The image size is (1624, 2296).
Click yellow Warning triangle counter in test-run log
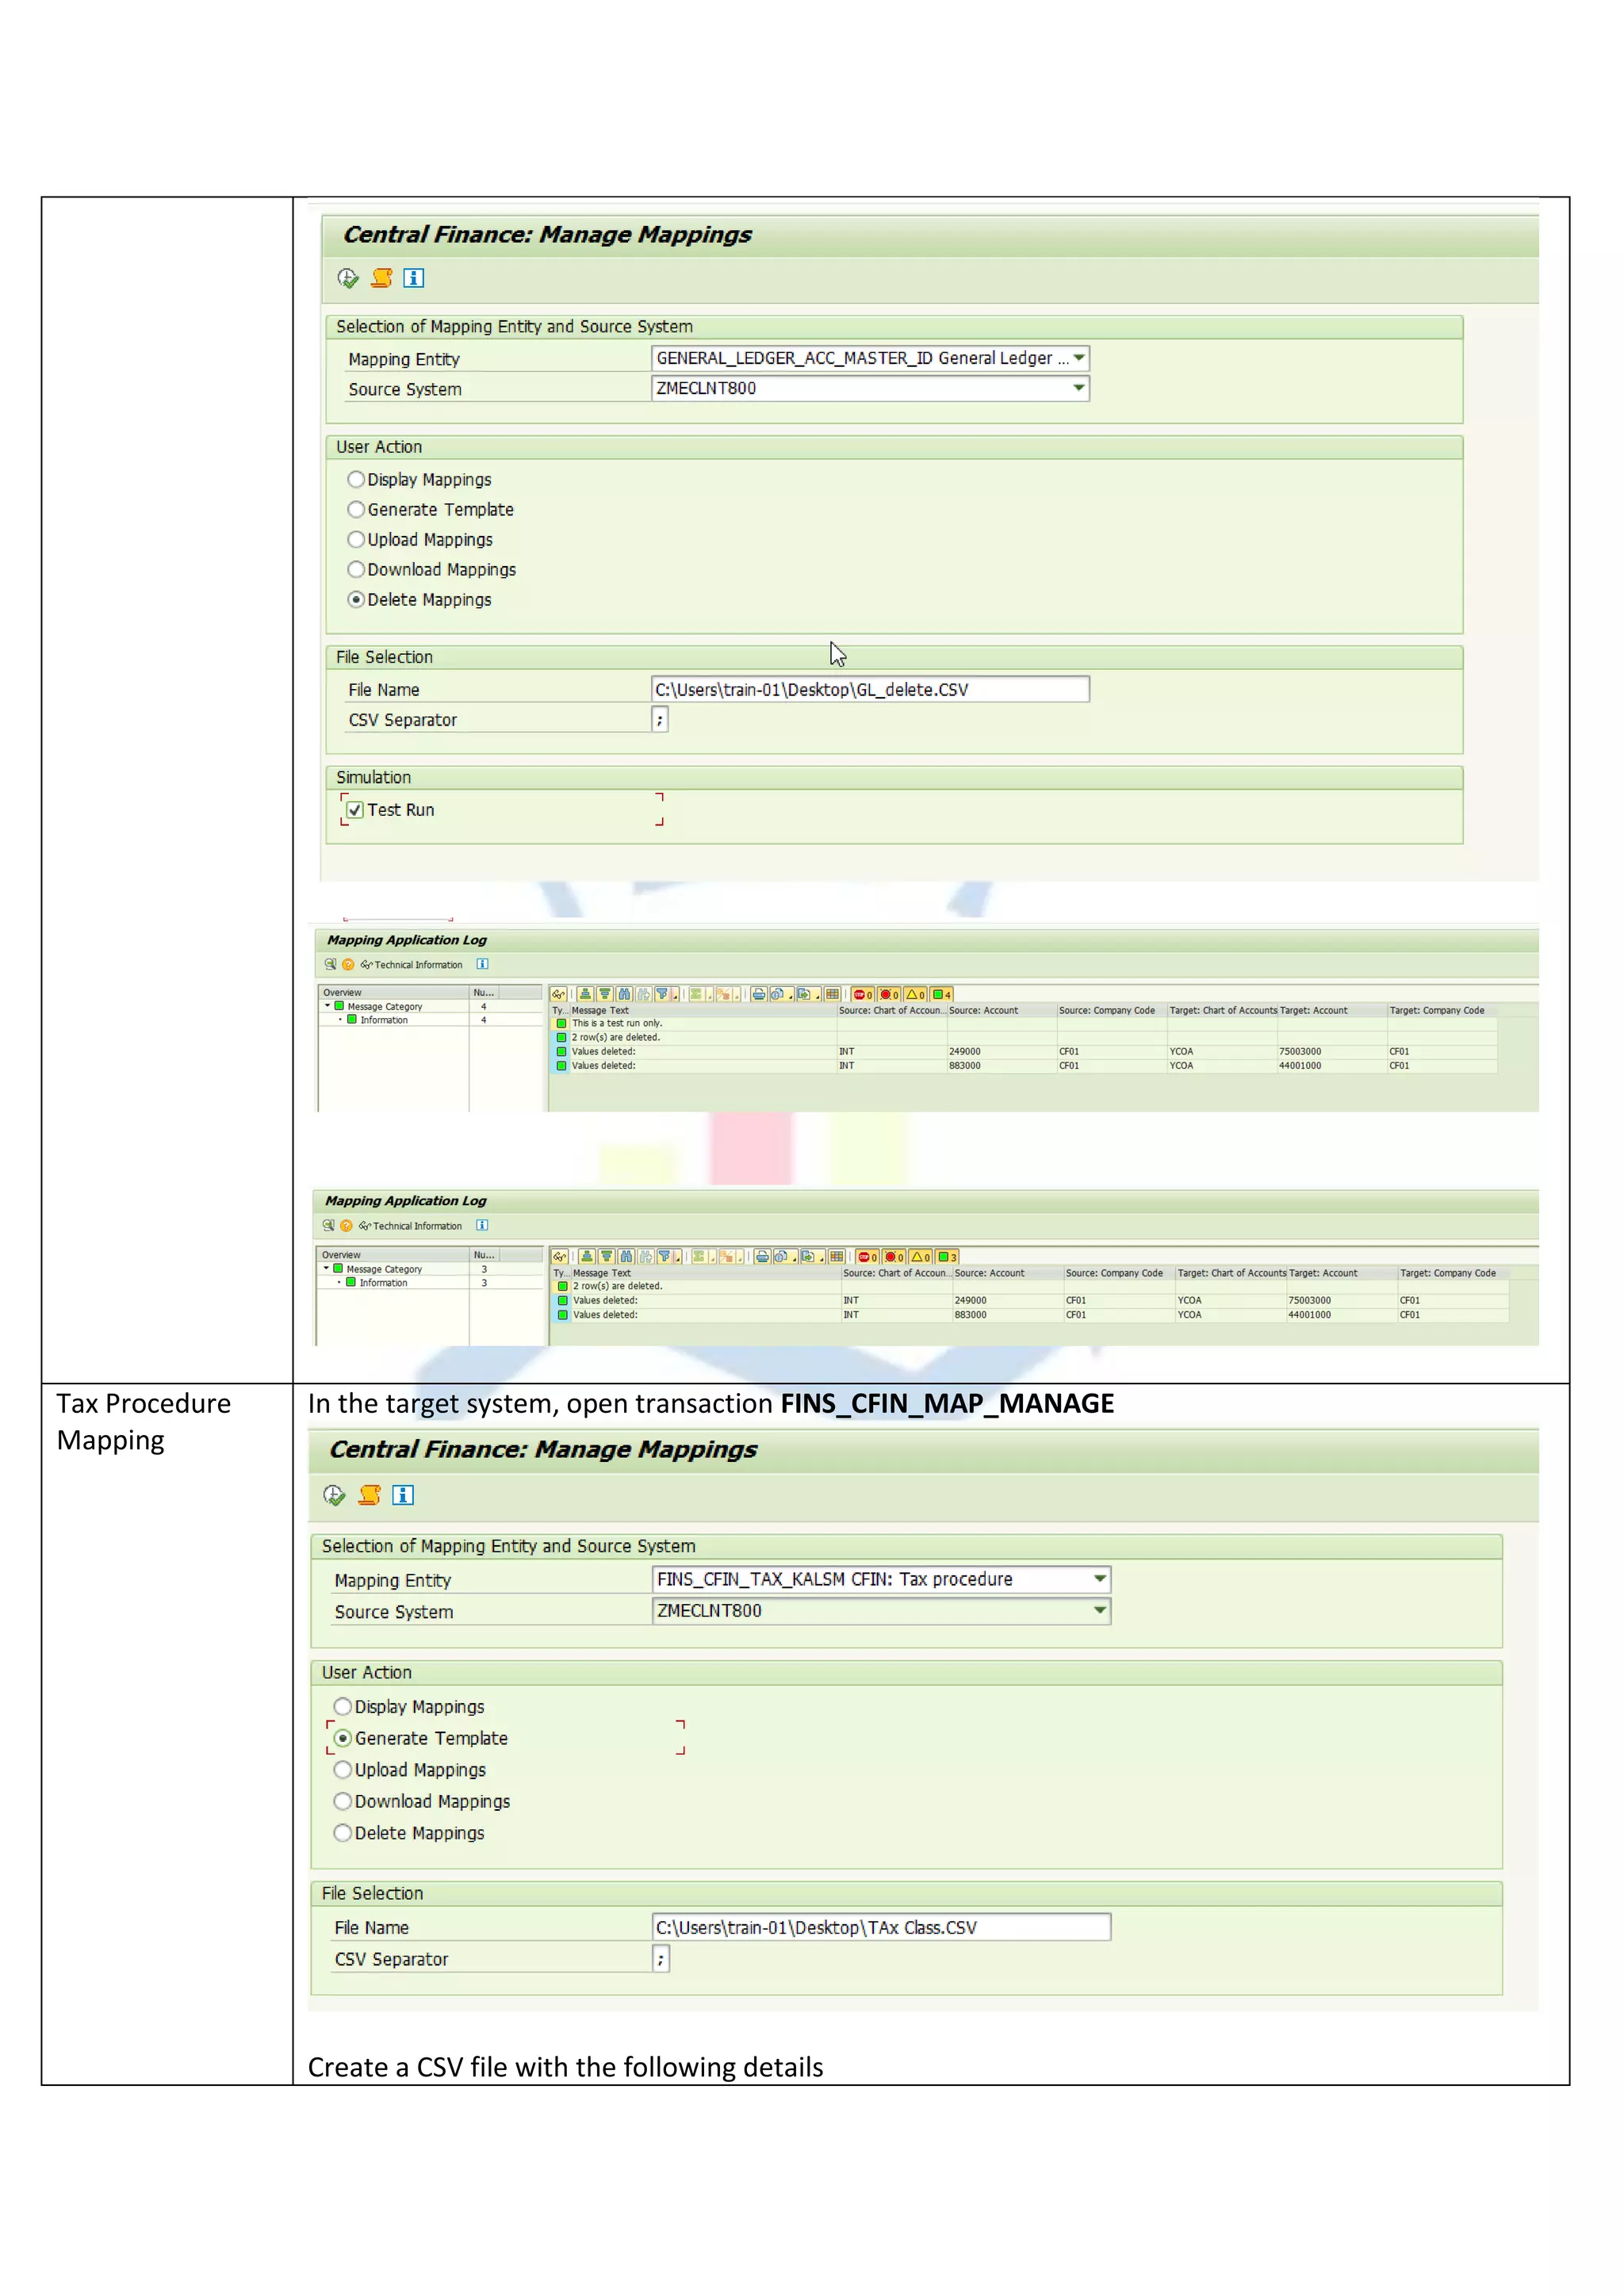pos(916,994)
